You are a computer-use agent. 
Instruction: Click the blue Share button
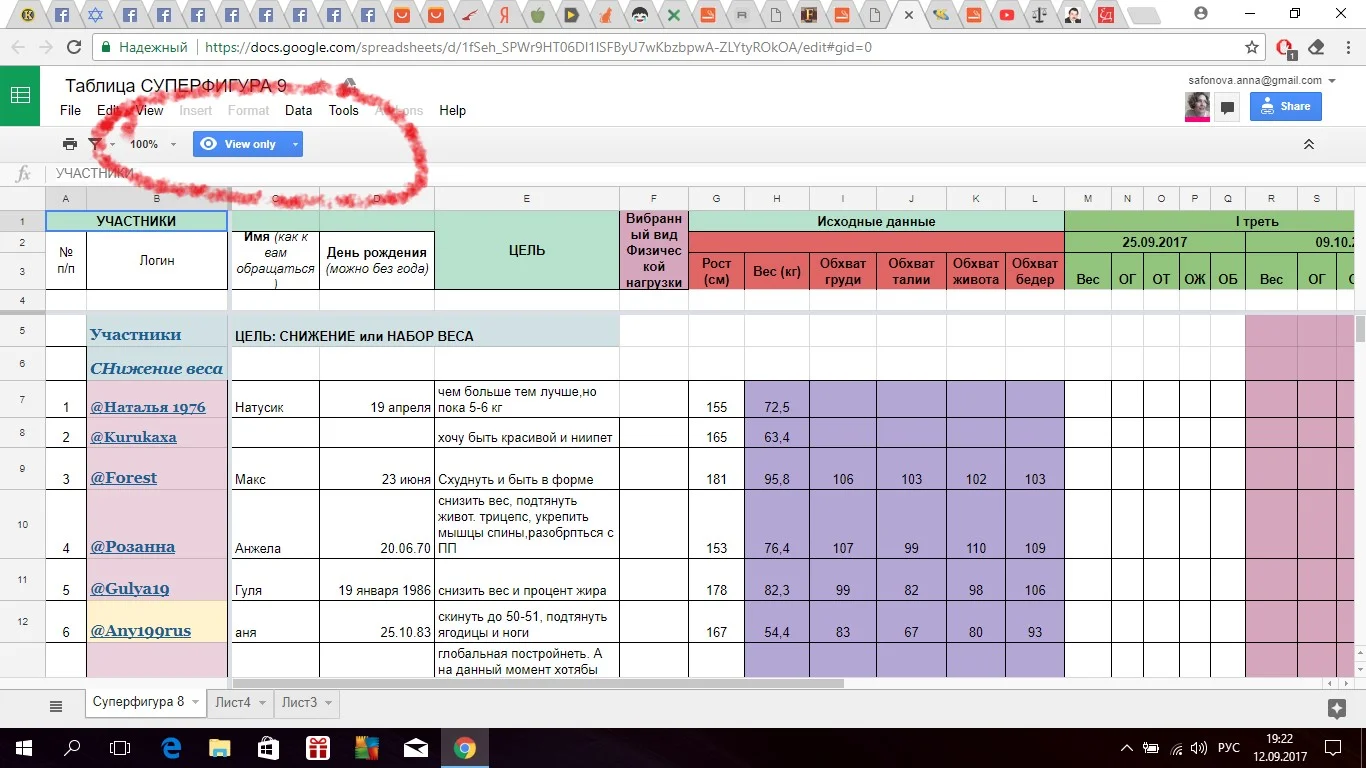(1286, 106)
